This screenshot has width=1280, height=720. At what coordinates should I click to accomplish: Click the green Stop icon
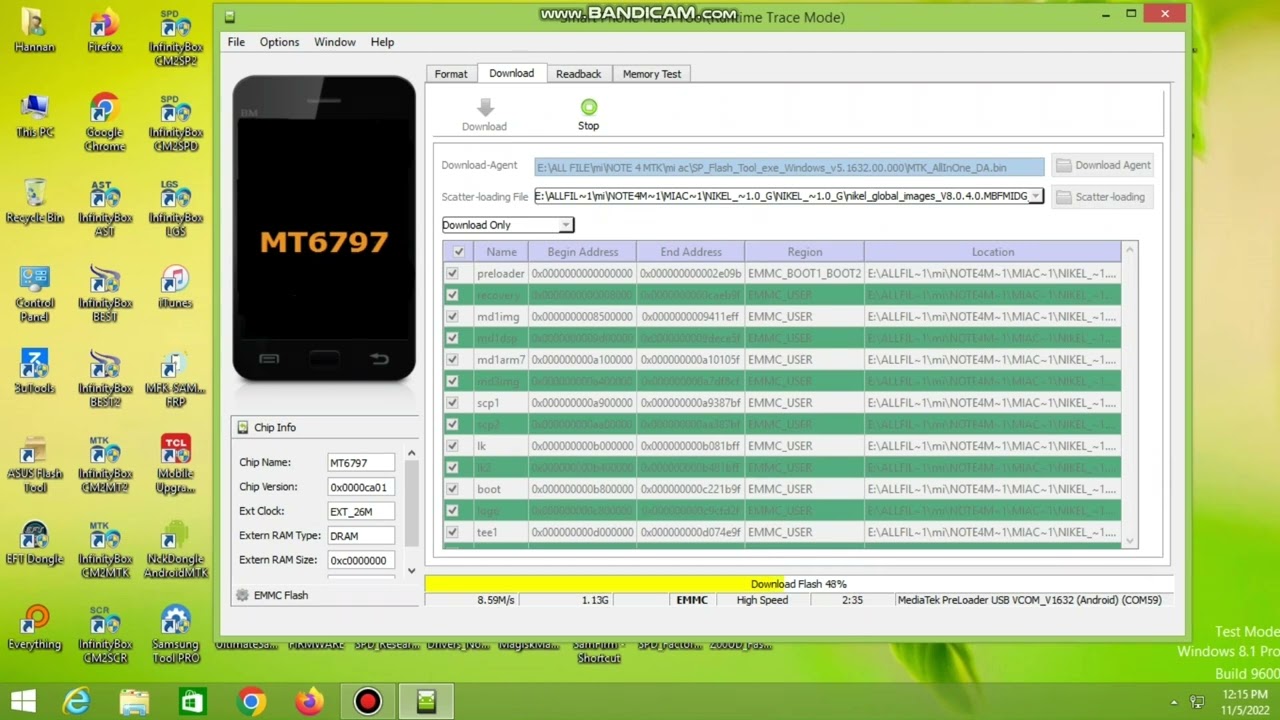[588, 107]
